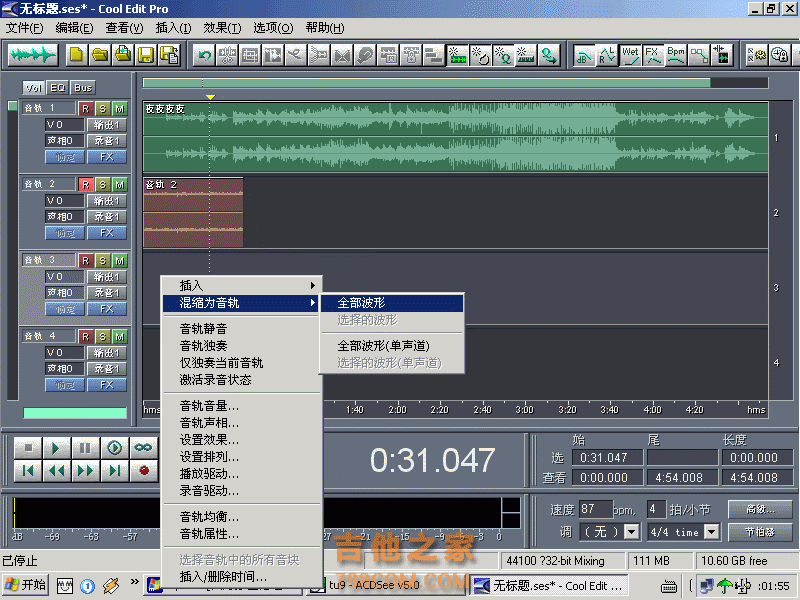This screenshot has width=800, height=600.
Task: Click the undo toolbar icon
Action: click(x=204, y=54)
